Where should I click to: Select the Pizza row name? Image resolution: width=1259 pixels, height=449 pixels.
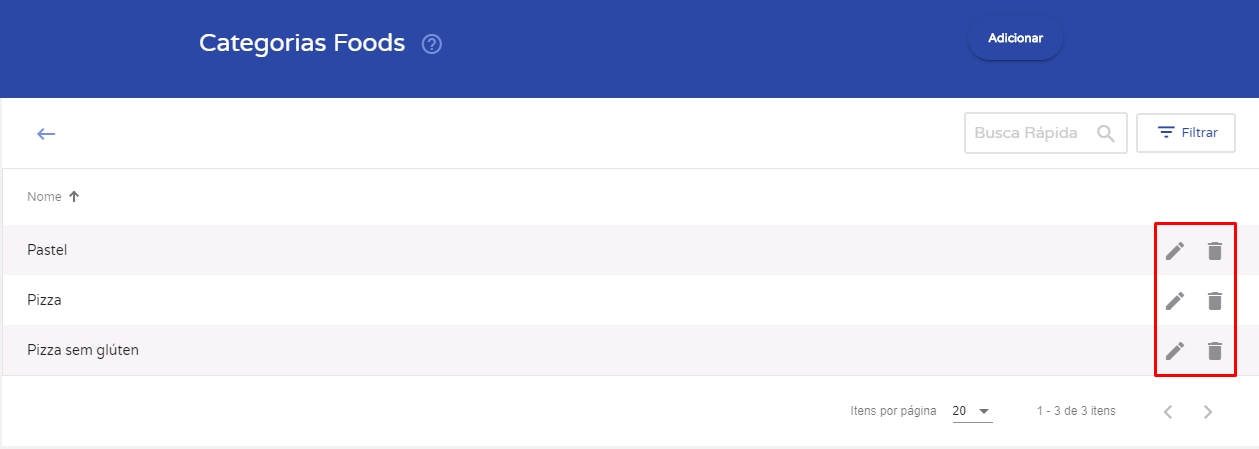tap(44, 300)
